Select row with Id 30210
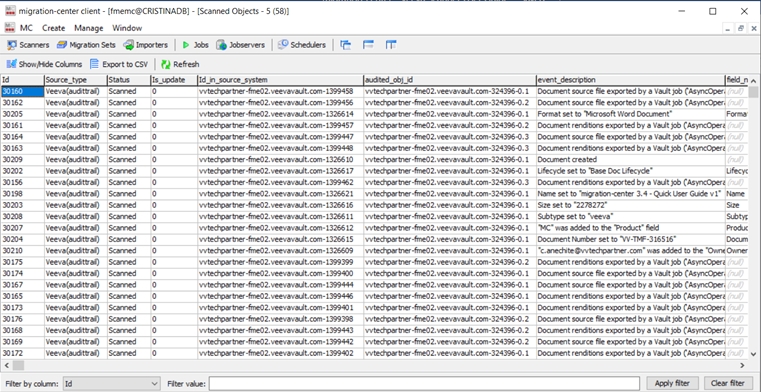 pos(22,251)
